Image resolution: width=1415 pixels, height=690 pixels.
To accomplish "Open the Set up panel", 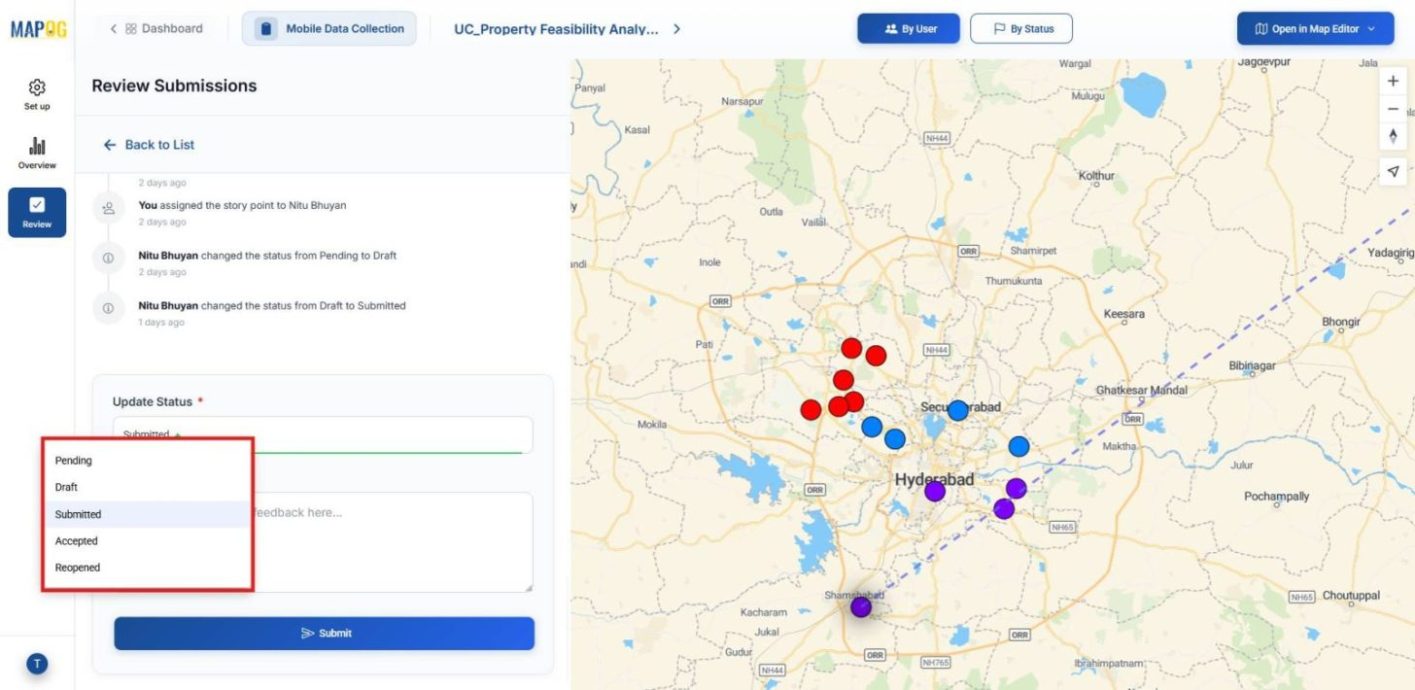I will [36, 92].
